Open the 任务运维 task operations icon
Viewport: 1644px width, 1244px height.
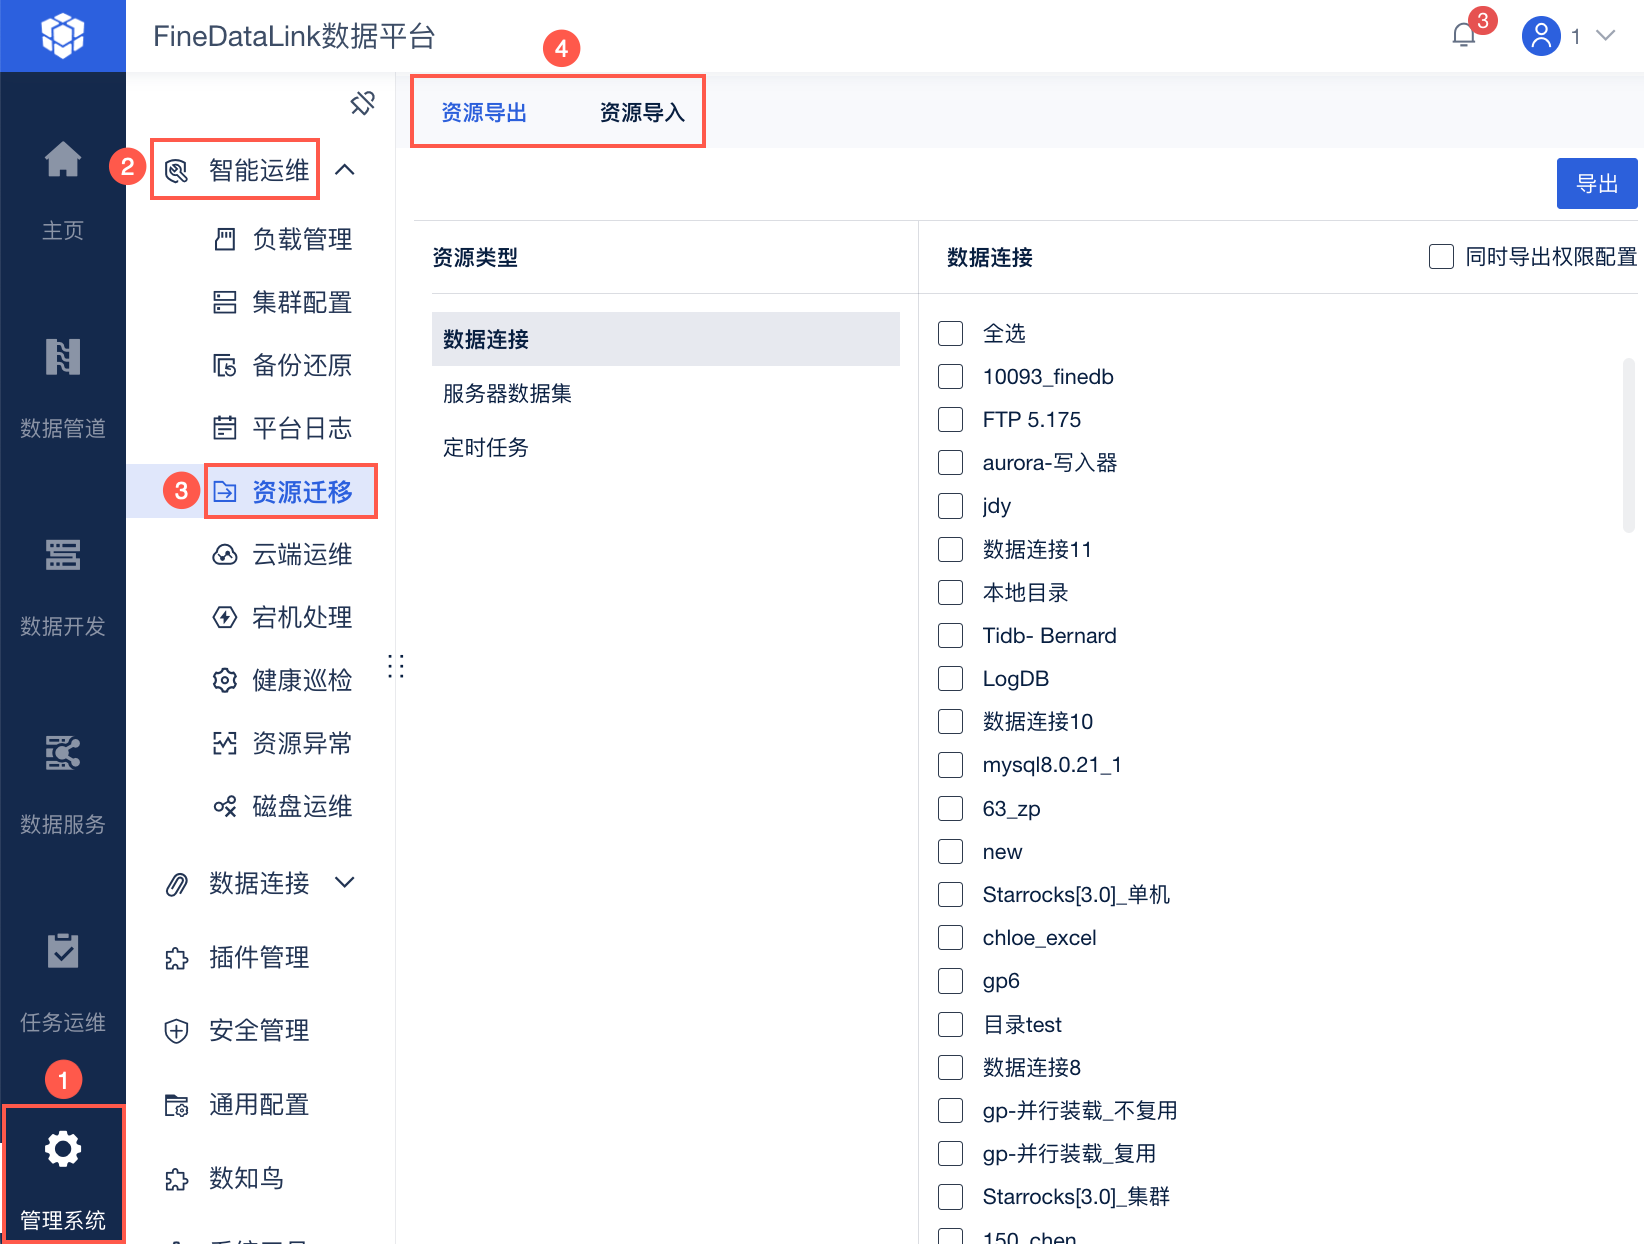(x=63, y=951)
